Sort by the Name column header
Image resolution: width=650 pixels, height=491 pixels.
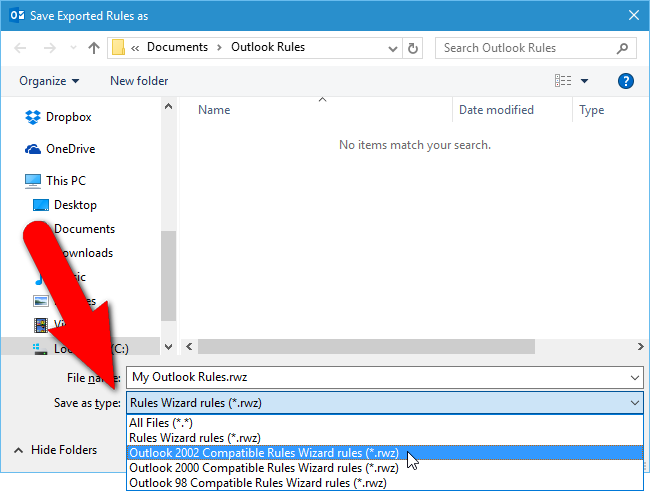pyautogui.click(x=214, y=110)
